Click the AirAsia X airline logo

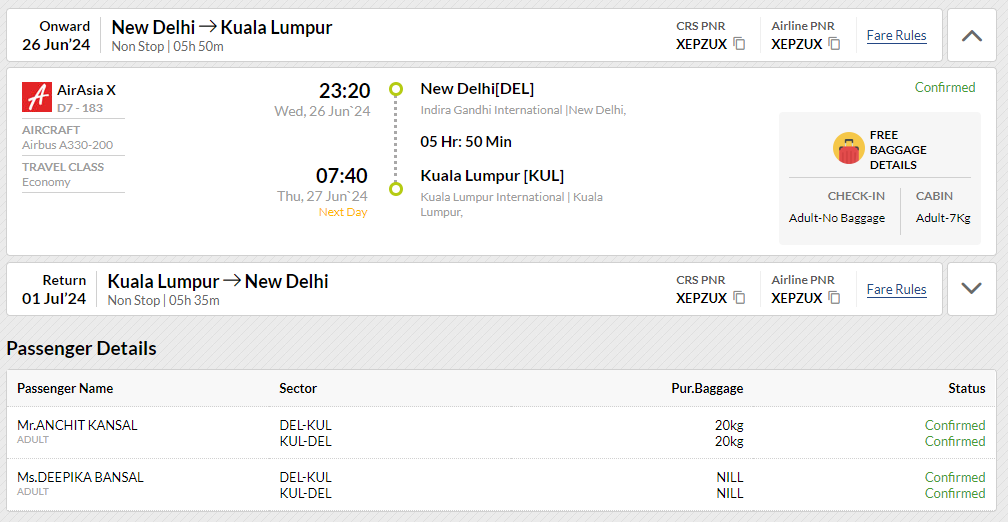[37, 97]
